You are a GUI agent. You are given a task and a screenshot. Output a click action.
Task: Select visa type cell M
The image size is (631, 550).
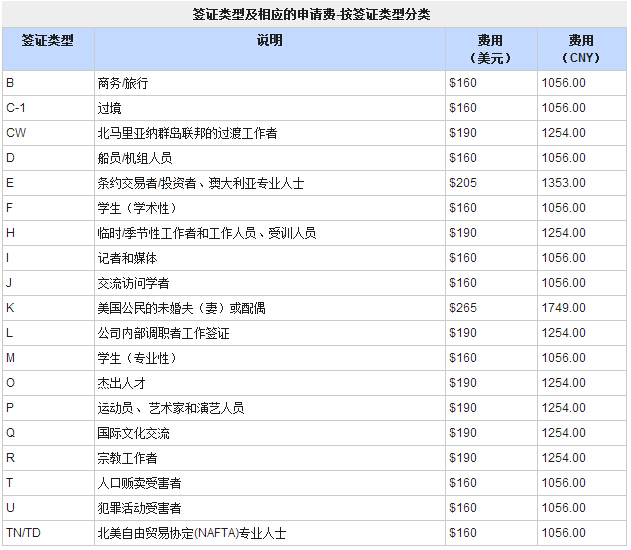pyautogui.click(x=48, y=358)
